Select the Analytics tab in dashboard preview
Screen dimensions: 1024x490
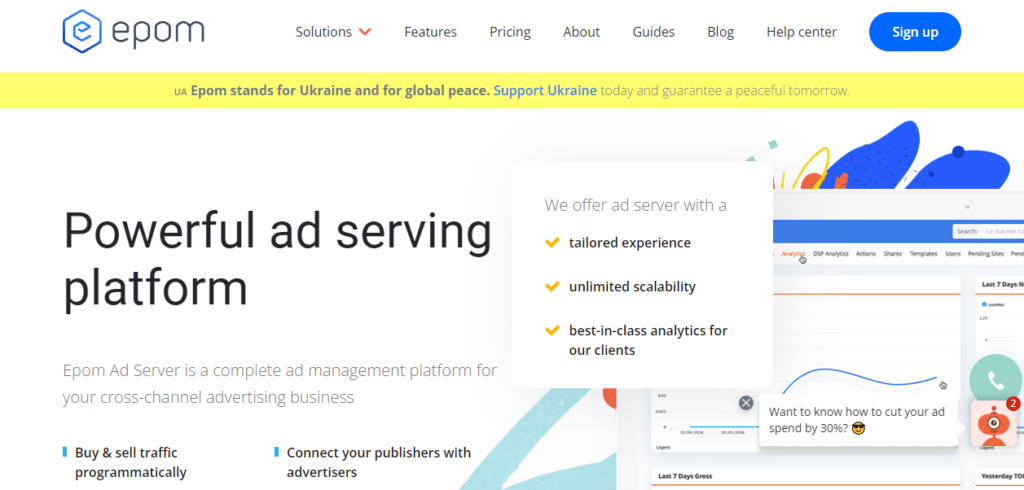793,254
